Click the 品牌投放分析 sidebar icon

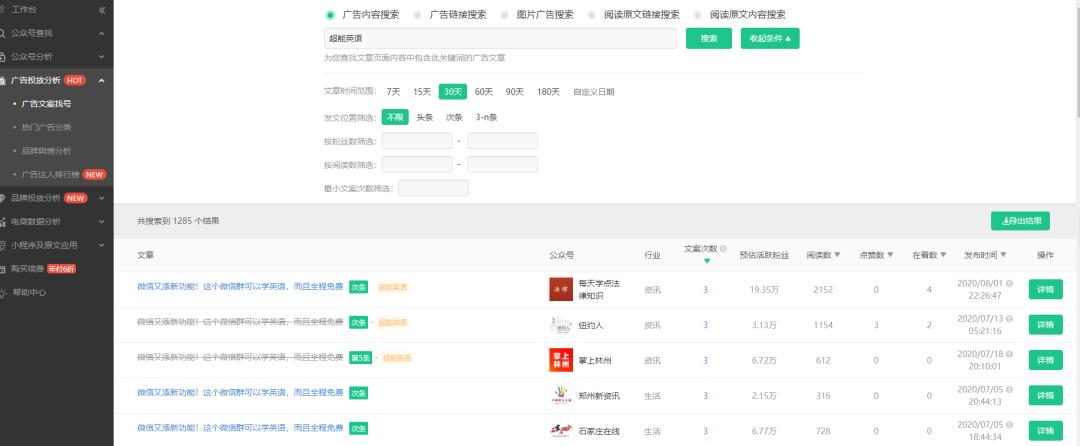[x=3, y=198]
